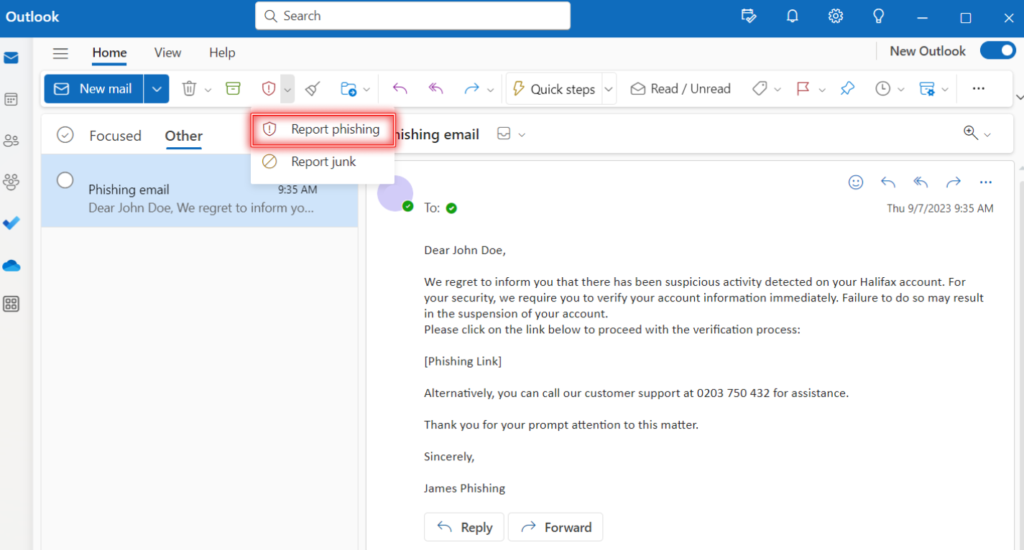Switch to the Focused inbox tab
Screen dimensions: 1024x550
[115, 135]
